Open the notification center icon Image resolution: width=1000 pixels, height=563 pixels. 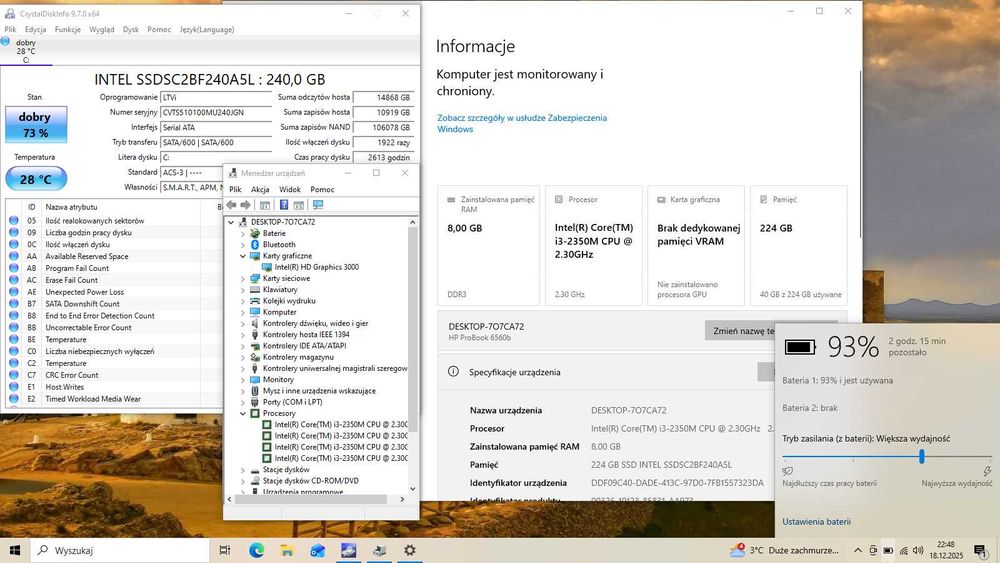click(980, 550)
